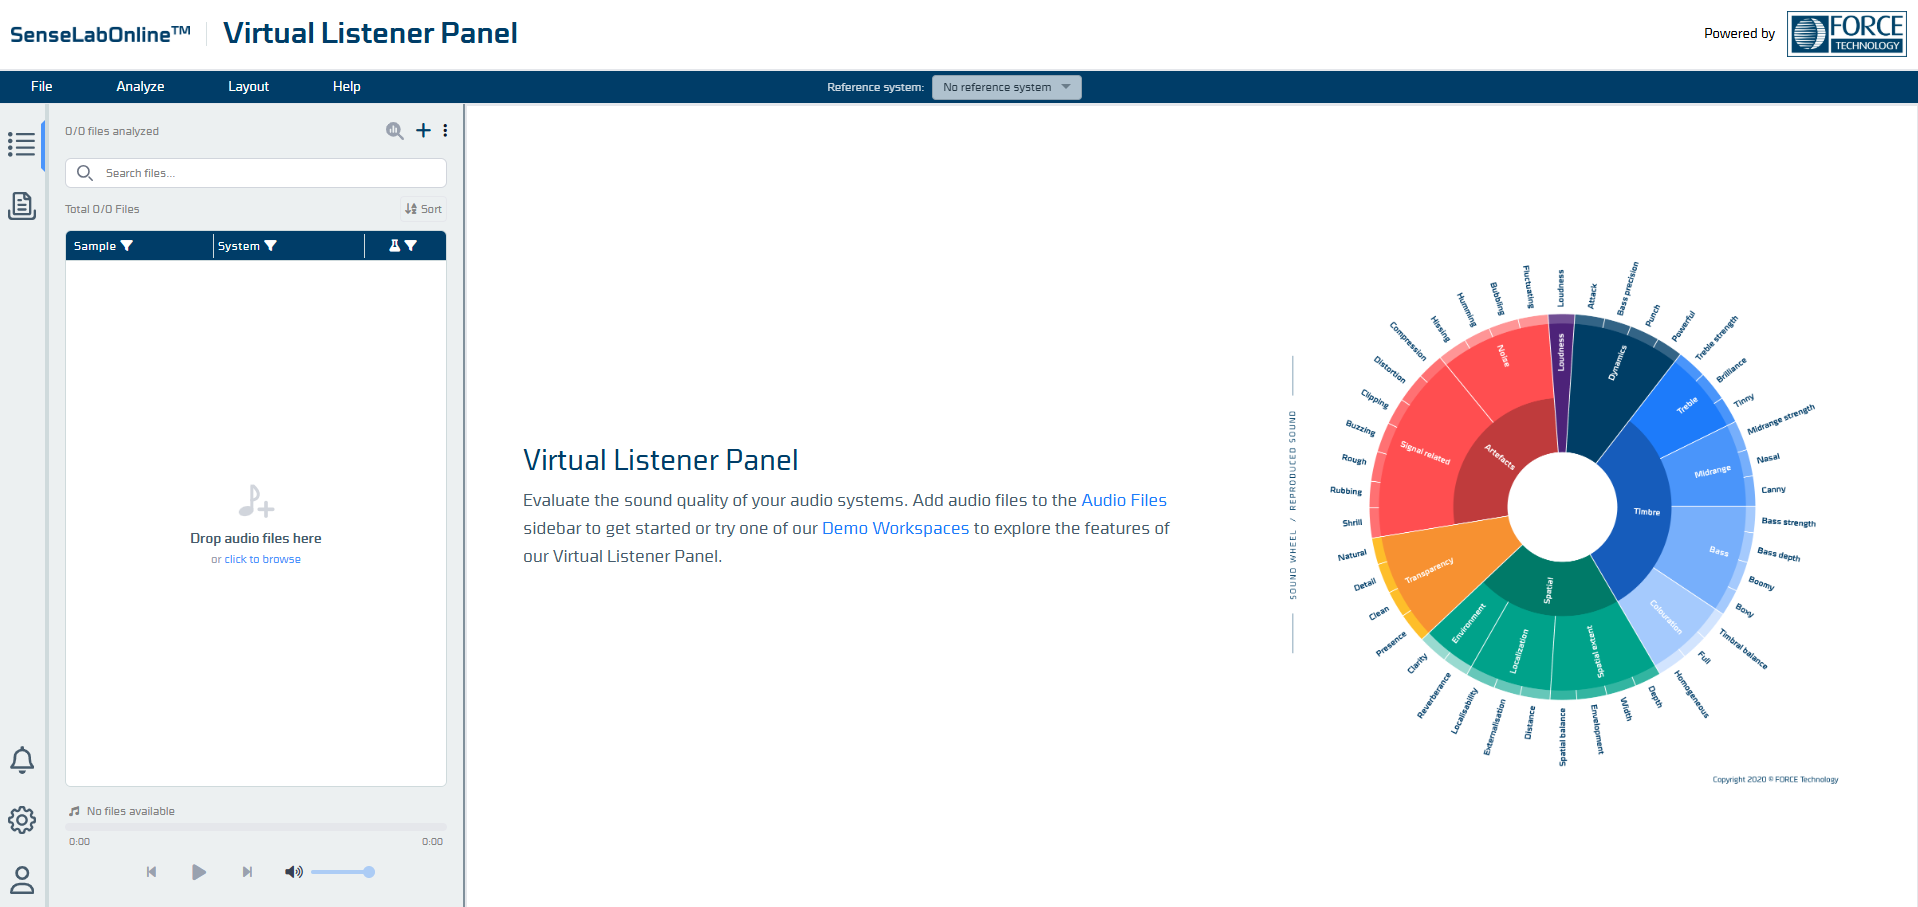Expand the Reference system dropdown
This screenshot has width=1918, height=907.
coord(1006,87)
